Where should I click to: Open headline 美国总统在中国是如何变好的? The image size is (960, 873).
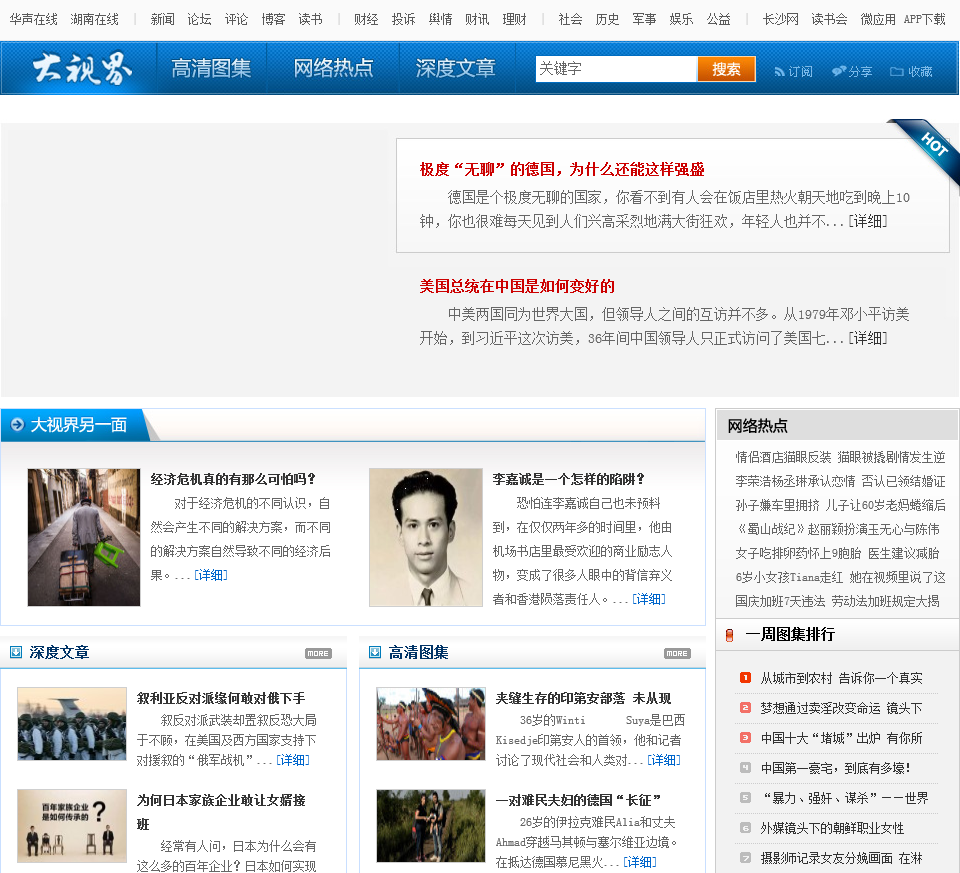point(517,286)
